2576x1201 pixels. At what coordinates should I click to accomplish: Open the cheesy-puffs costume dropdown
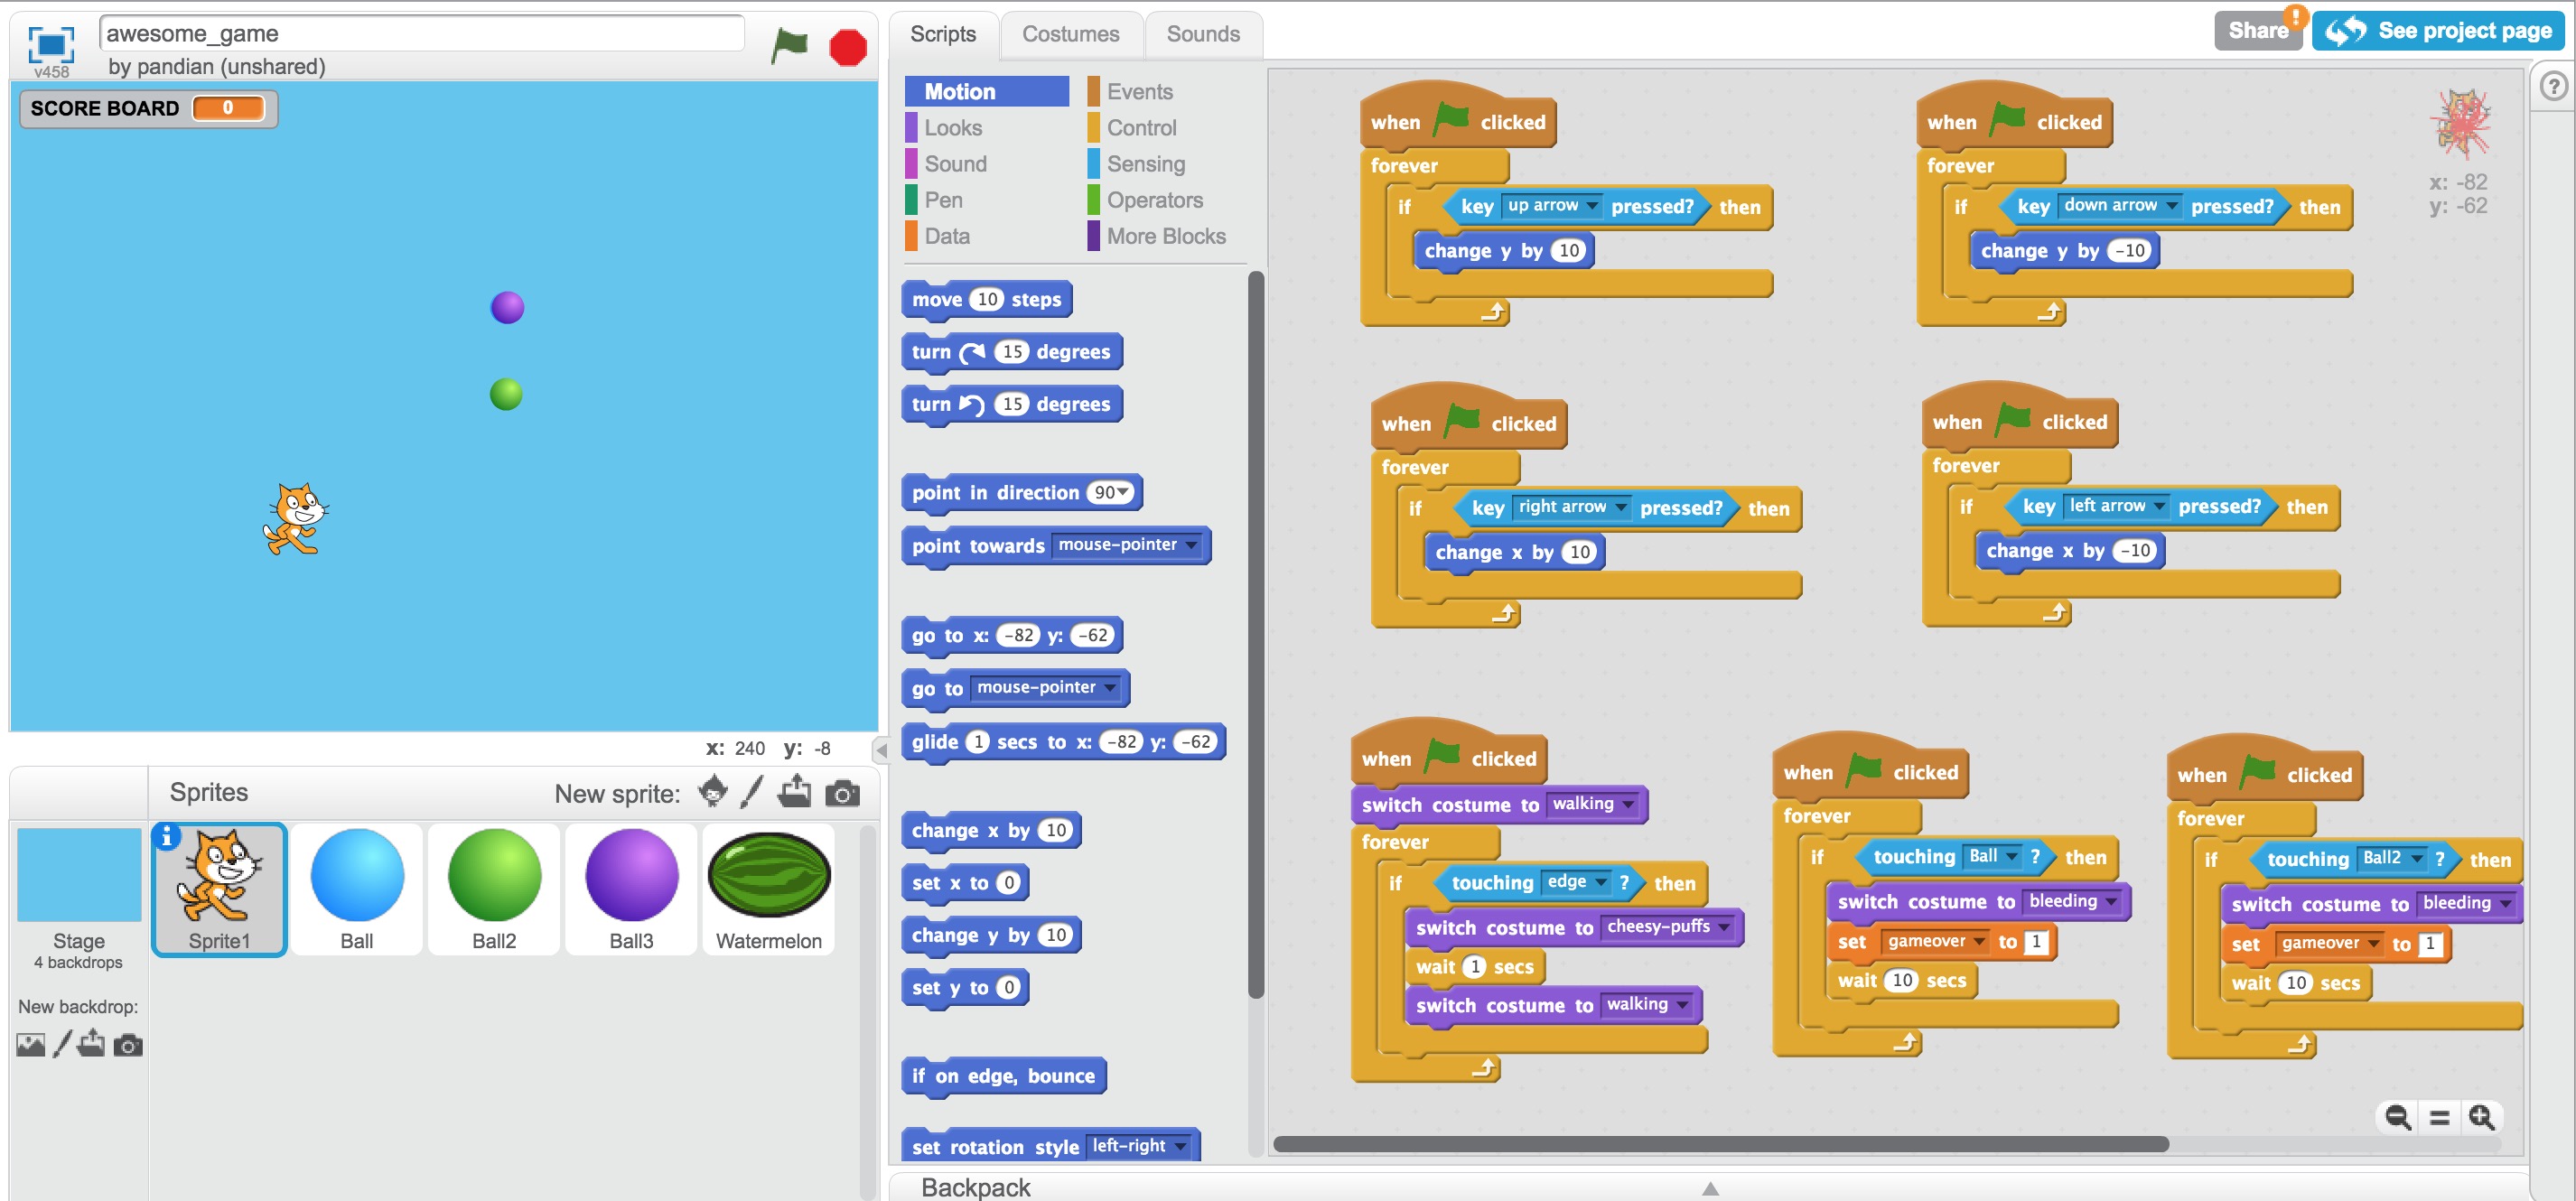point(1724,927)
